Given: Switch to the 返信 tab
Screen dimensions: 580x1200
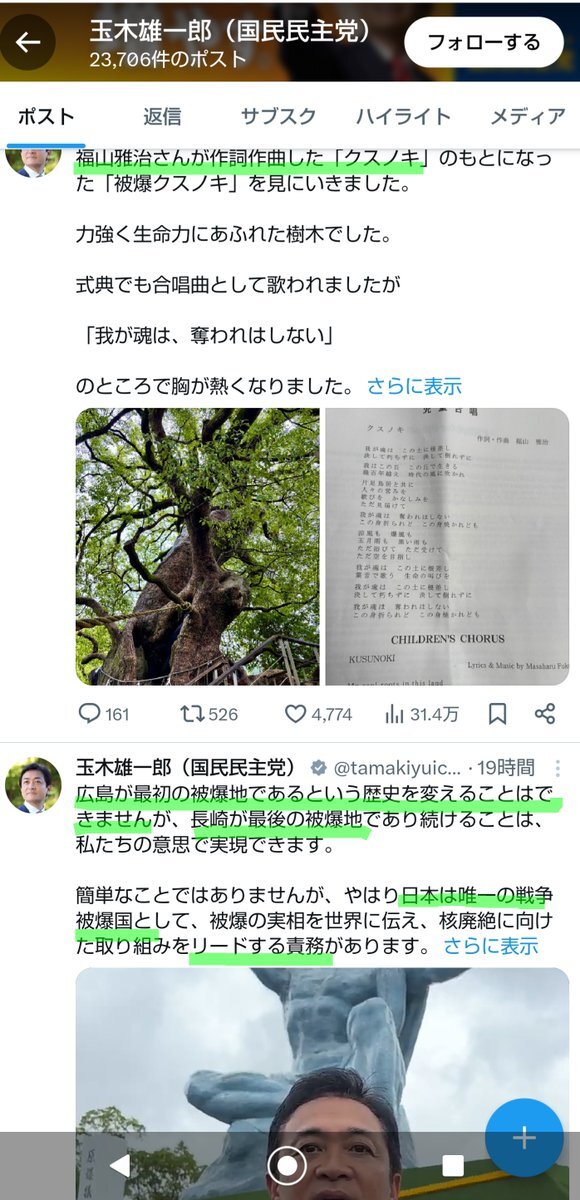Looking at the screenshot, I should pos(162,116).
